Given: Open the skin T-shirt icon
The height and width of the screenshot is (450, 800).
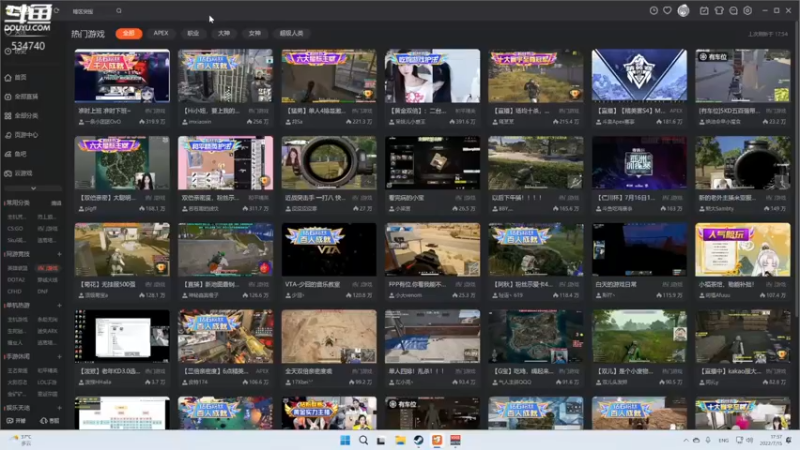Looking at the screenshot, I should 719,10.
